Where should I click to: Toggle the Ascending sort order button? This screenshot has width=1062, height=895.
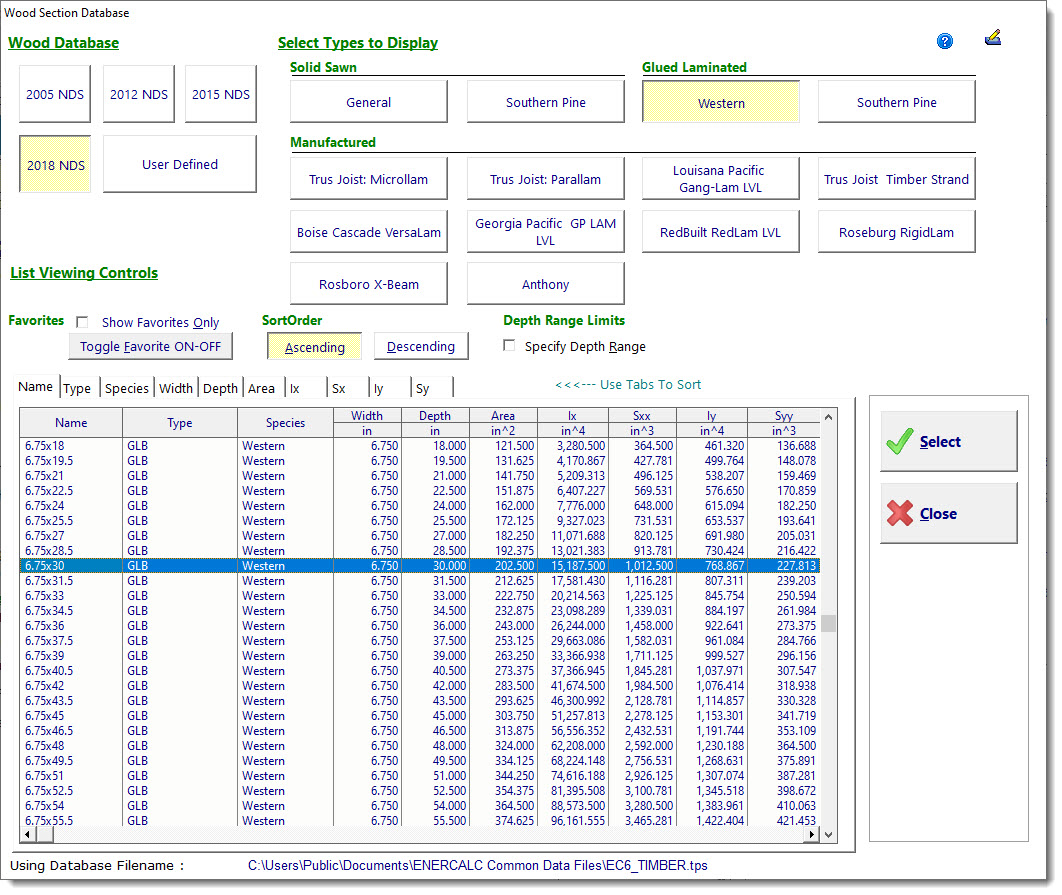click(315, 347)
